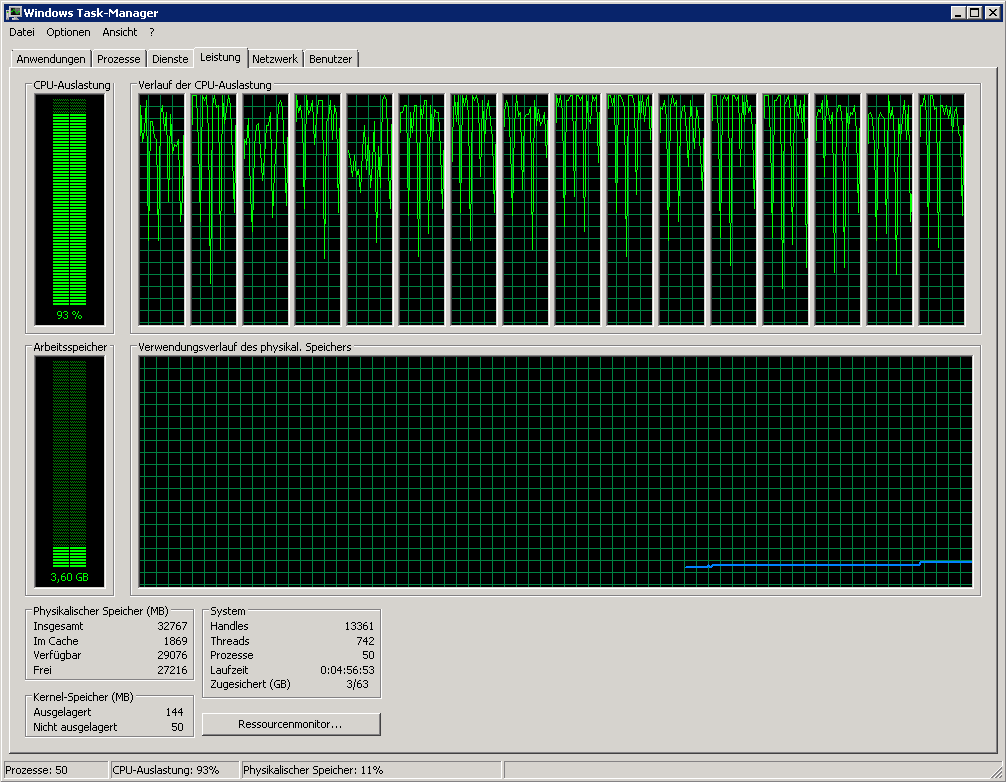Click the Prozesse label in System group
The image size is (1006, 782).
232,655
